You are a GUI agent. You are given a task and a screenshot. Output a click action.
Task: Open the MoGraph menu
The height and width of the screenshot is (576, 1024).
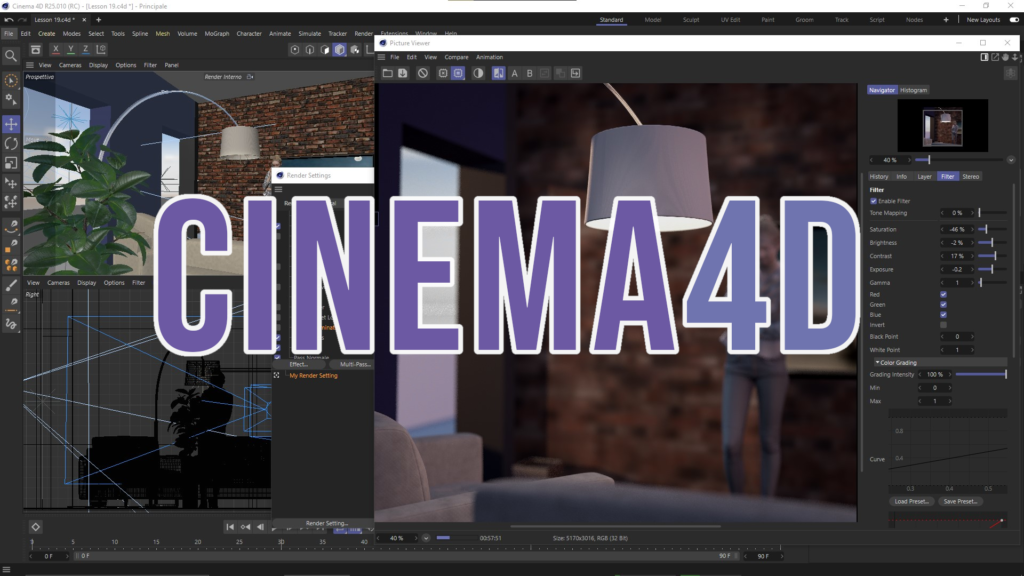217,33
